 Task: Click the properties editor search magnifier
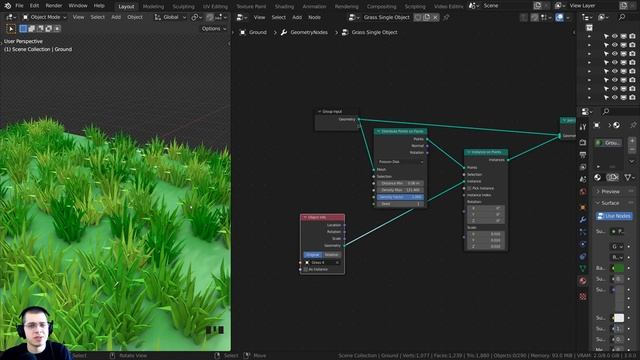point(606,111)
